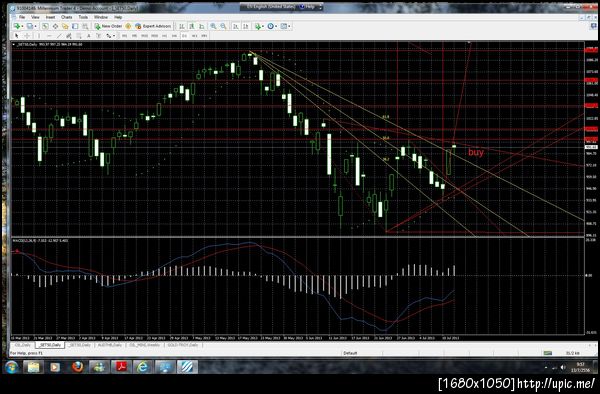This screenshot has width=600, height=394.
Task: Open the Strategy Tester panel
Action: click(85, 26)
